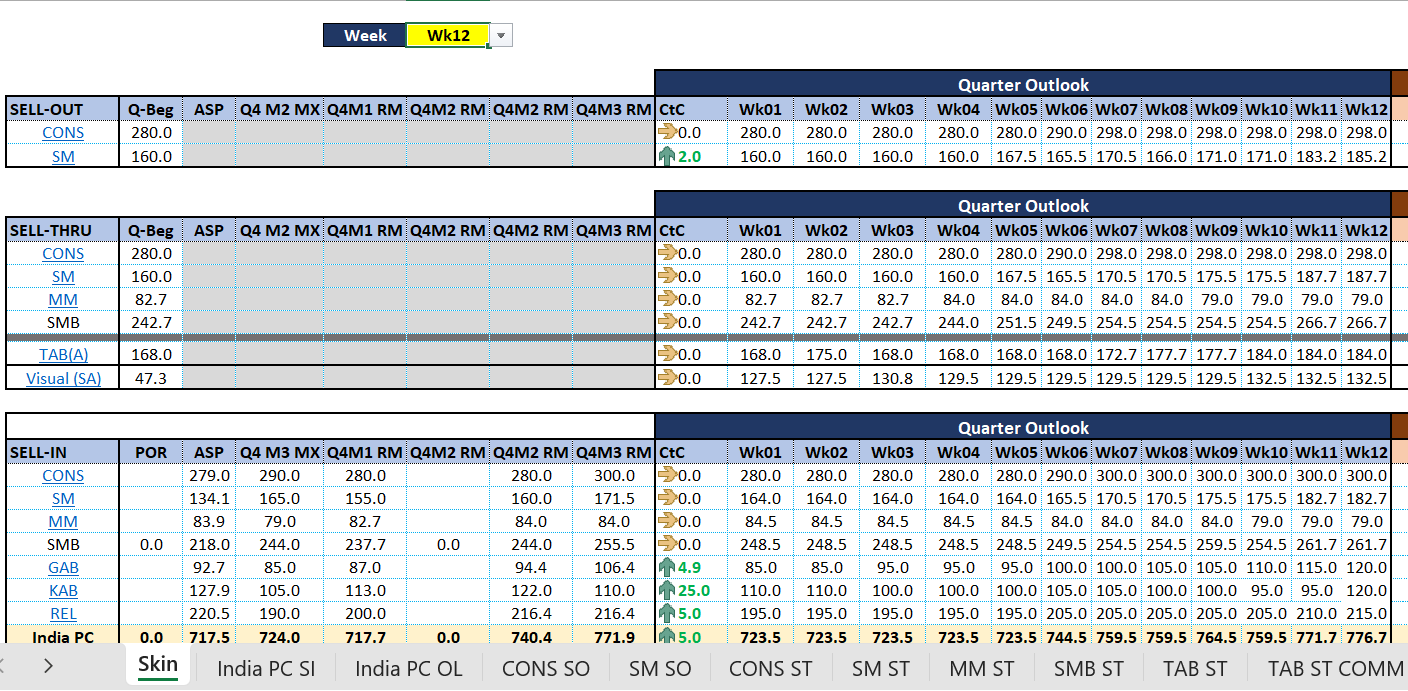Image resolution: width=1408 pixels, height=691 pixels.
Task: Select the yellow Wk12 week cell
Action: click(x=447, y=36)
